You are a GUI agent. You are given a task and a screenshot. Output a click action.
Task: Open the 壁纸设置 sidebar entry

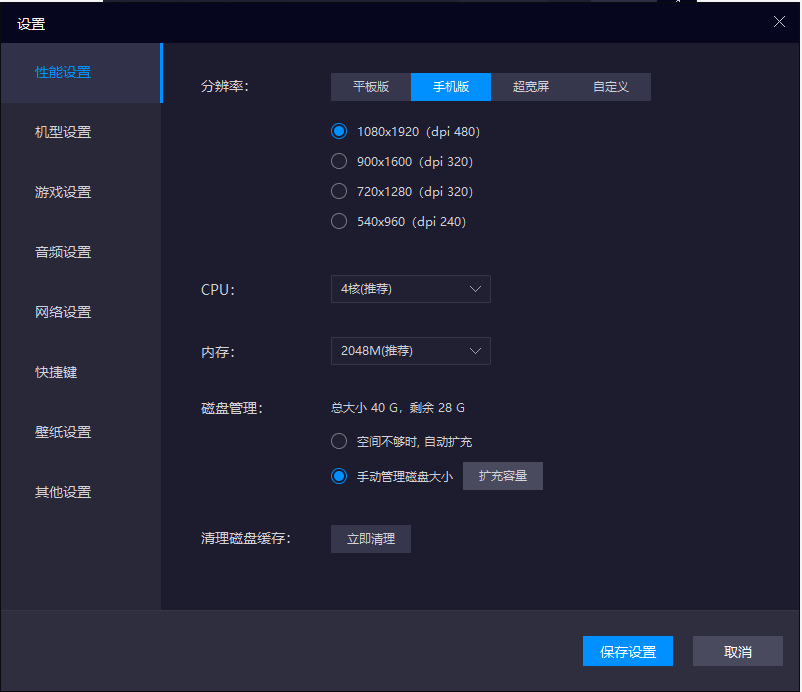point(63,432)
